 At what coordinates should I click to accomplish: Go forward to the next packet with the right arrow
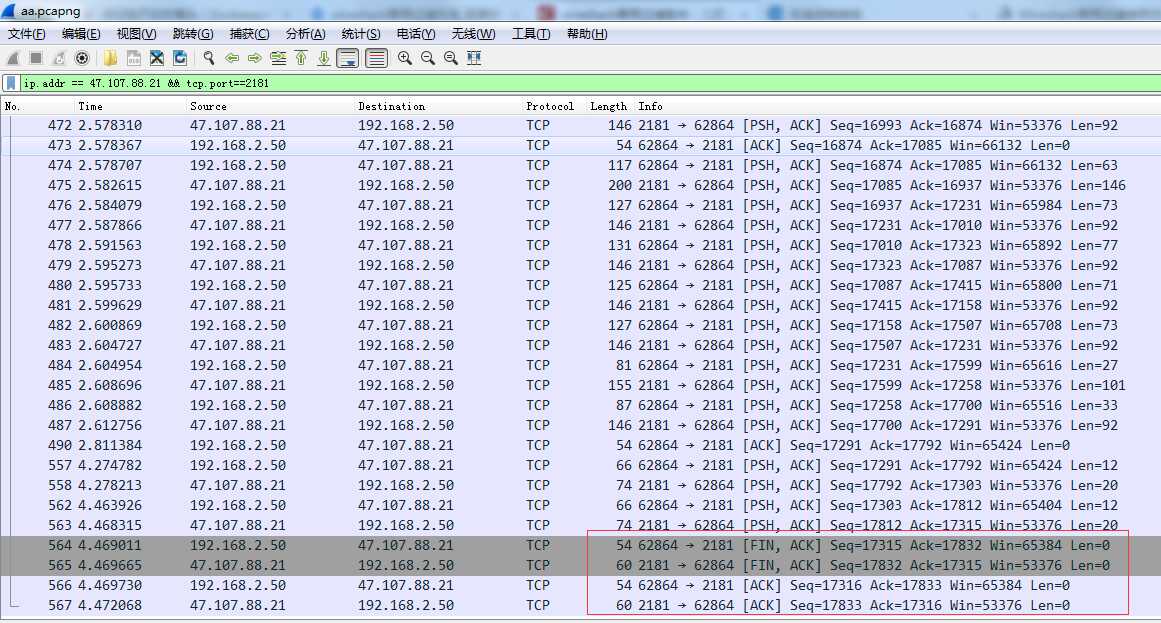(x=255, y=58)
